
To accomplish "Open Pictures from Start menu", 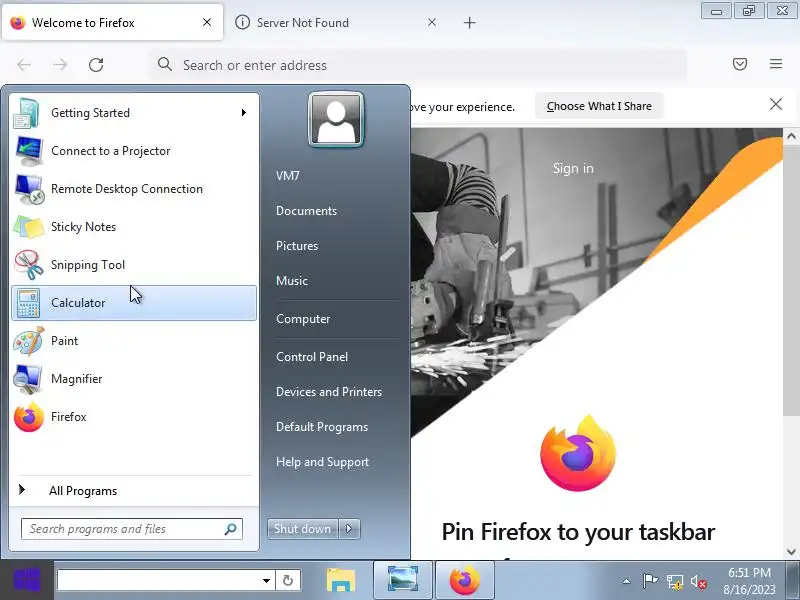I will (x=297, y=246).
